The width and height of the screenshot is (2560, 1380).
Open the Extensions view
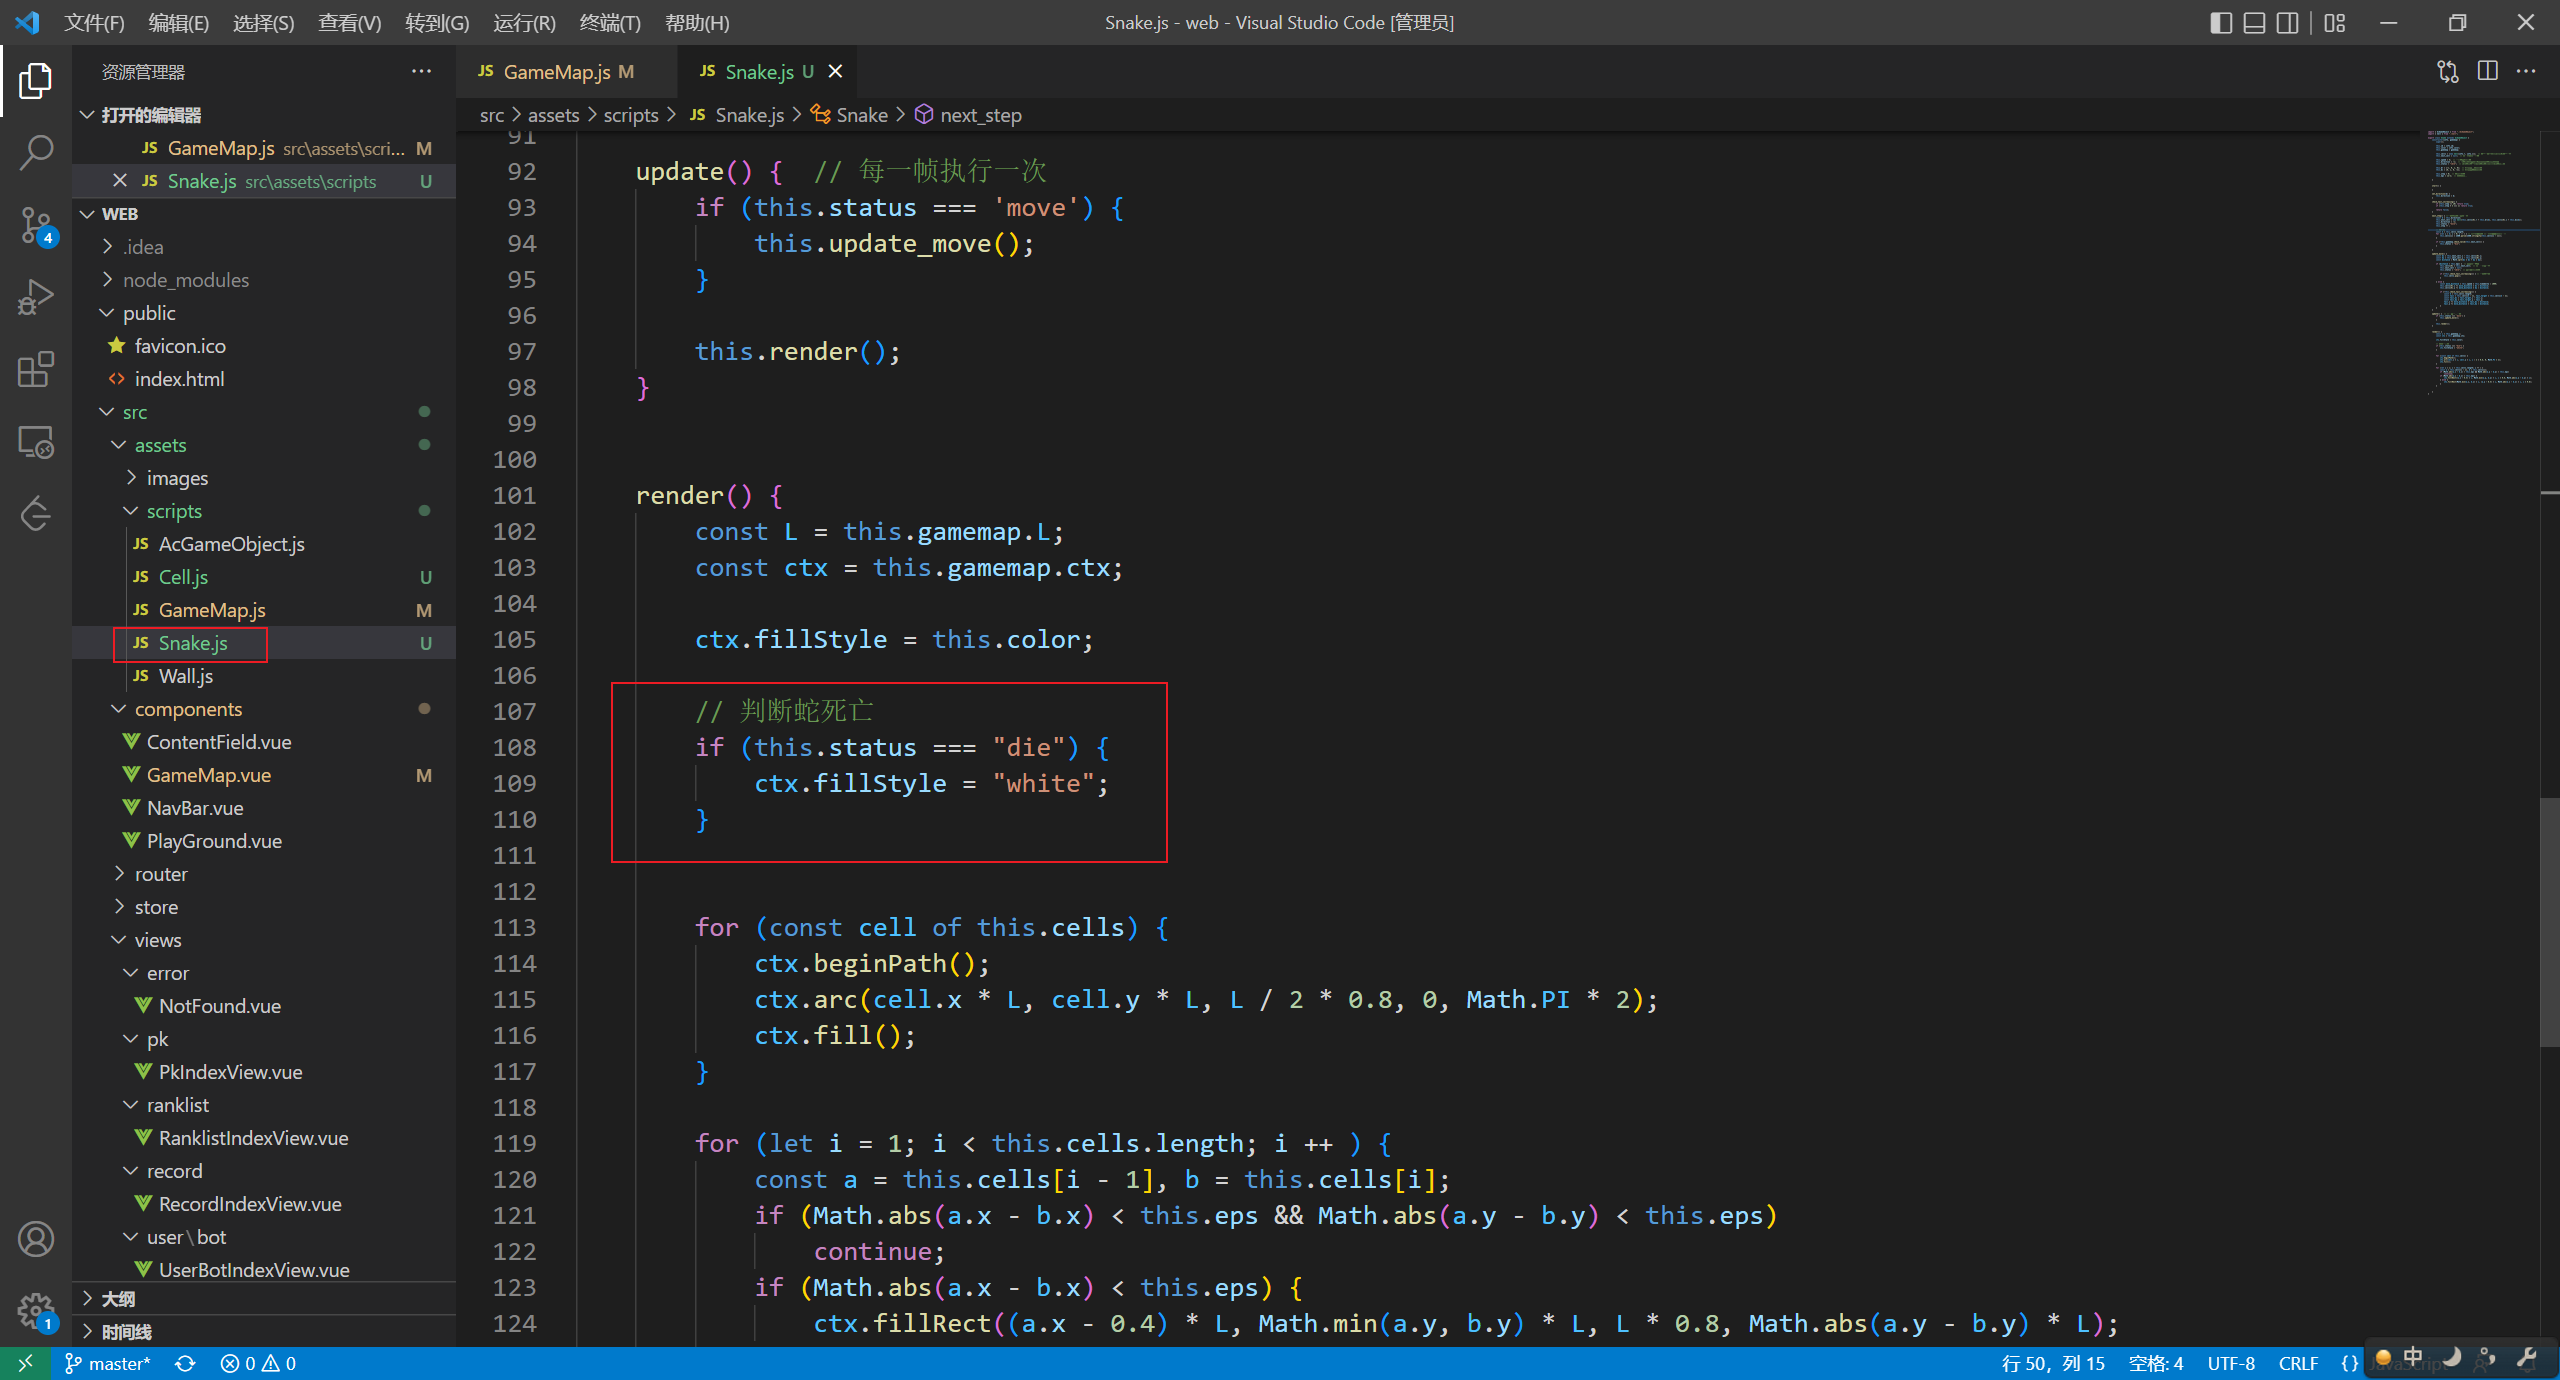pyautogui.click(x=36, y=370)
